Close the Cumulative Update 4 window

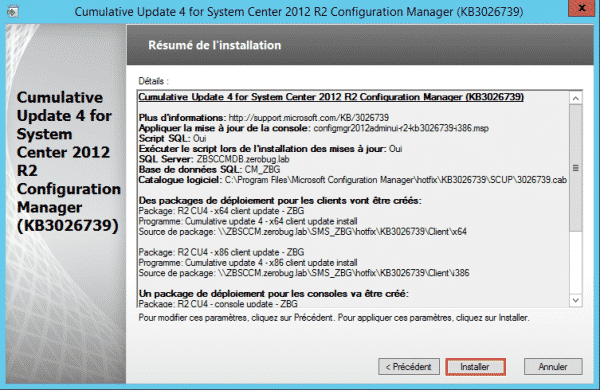(581, 8)
